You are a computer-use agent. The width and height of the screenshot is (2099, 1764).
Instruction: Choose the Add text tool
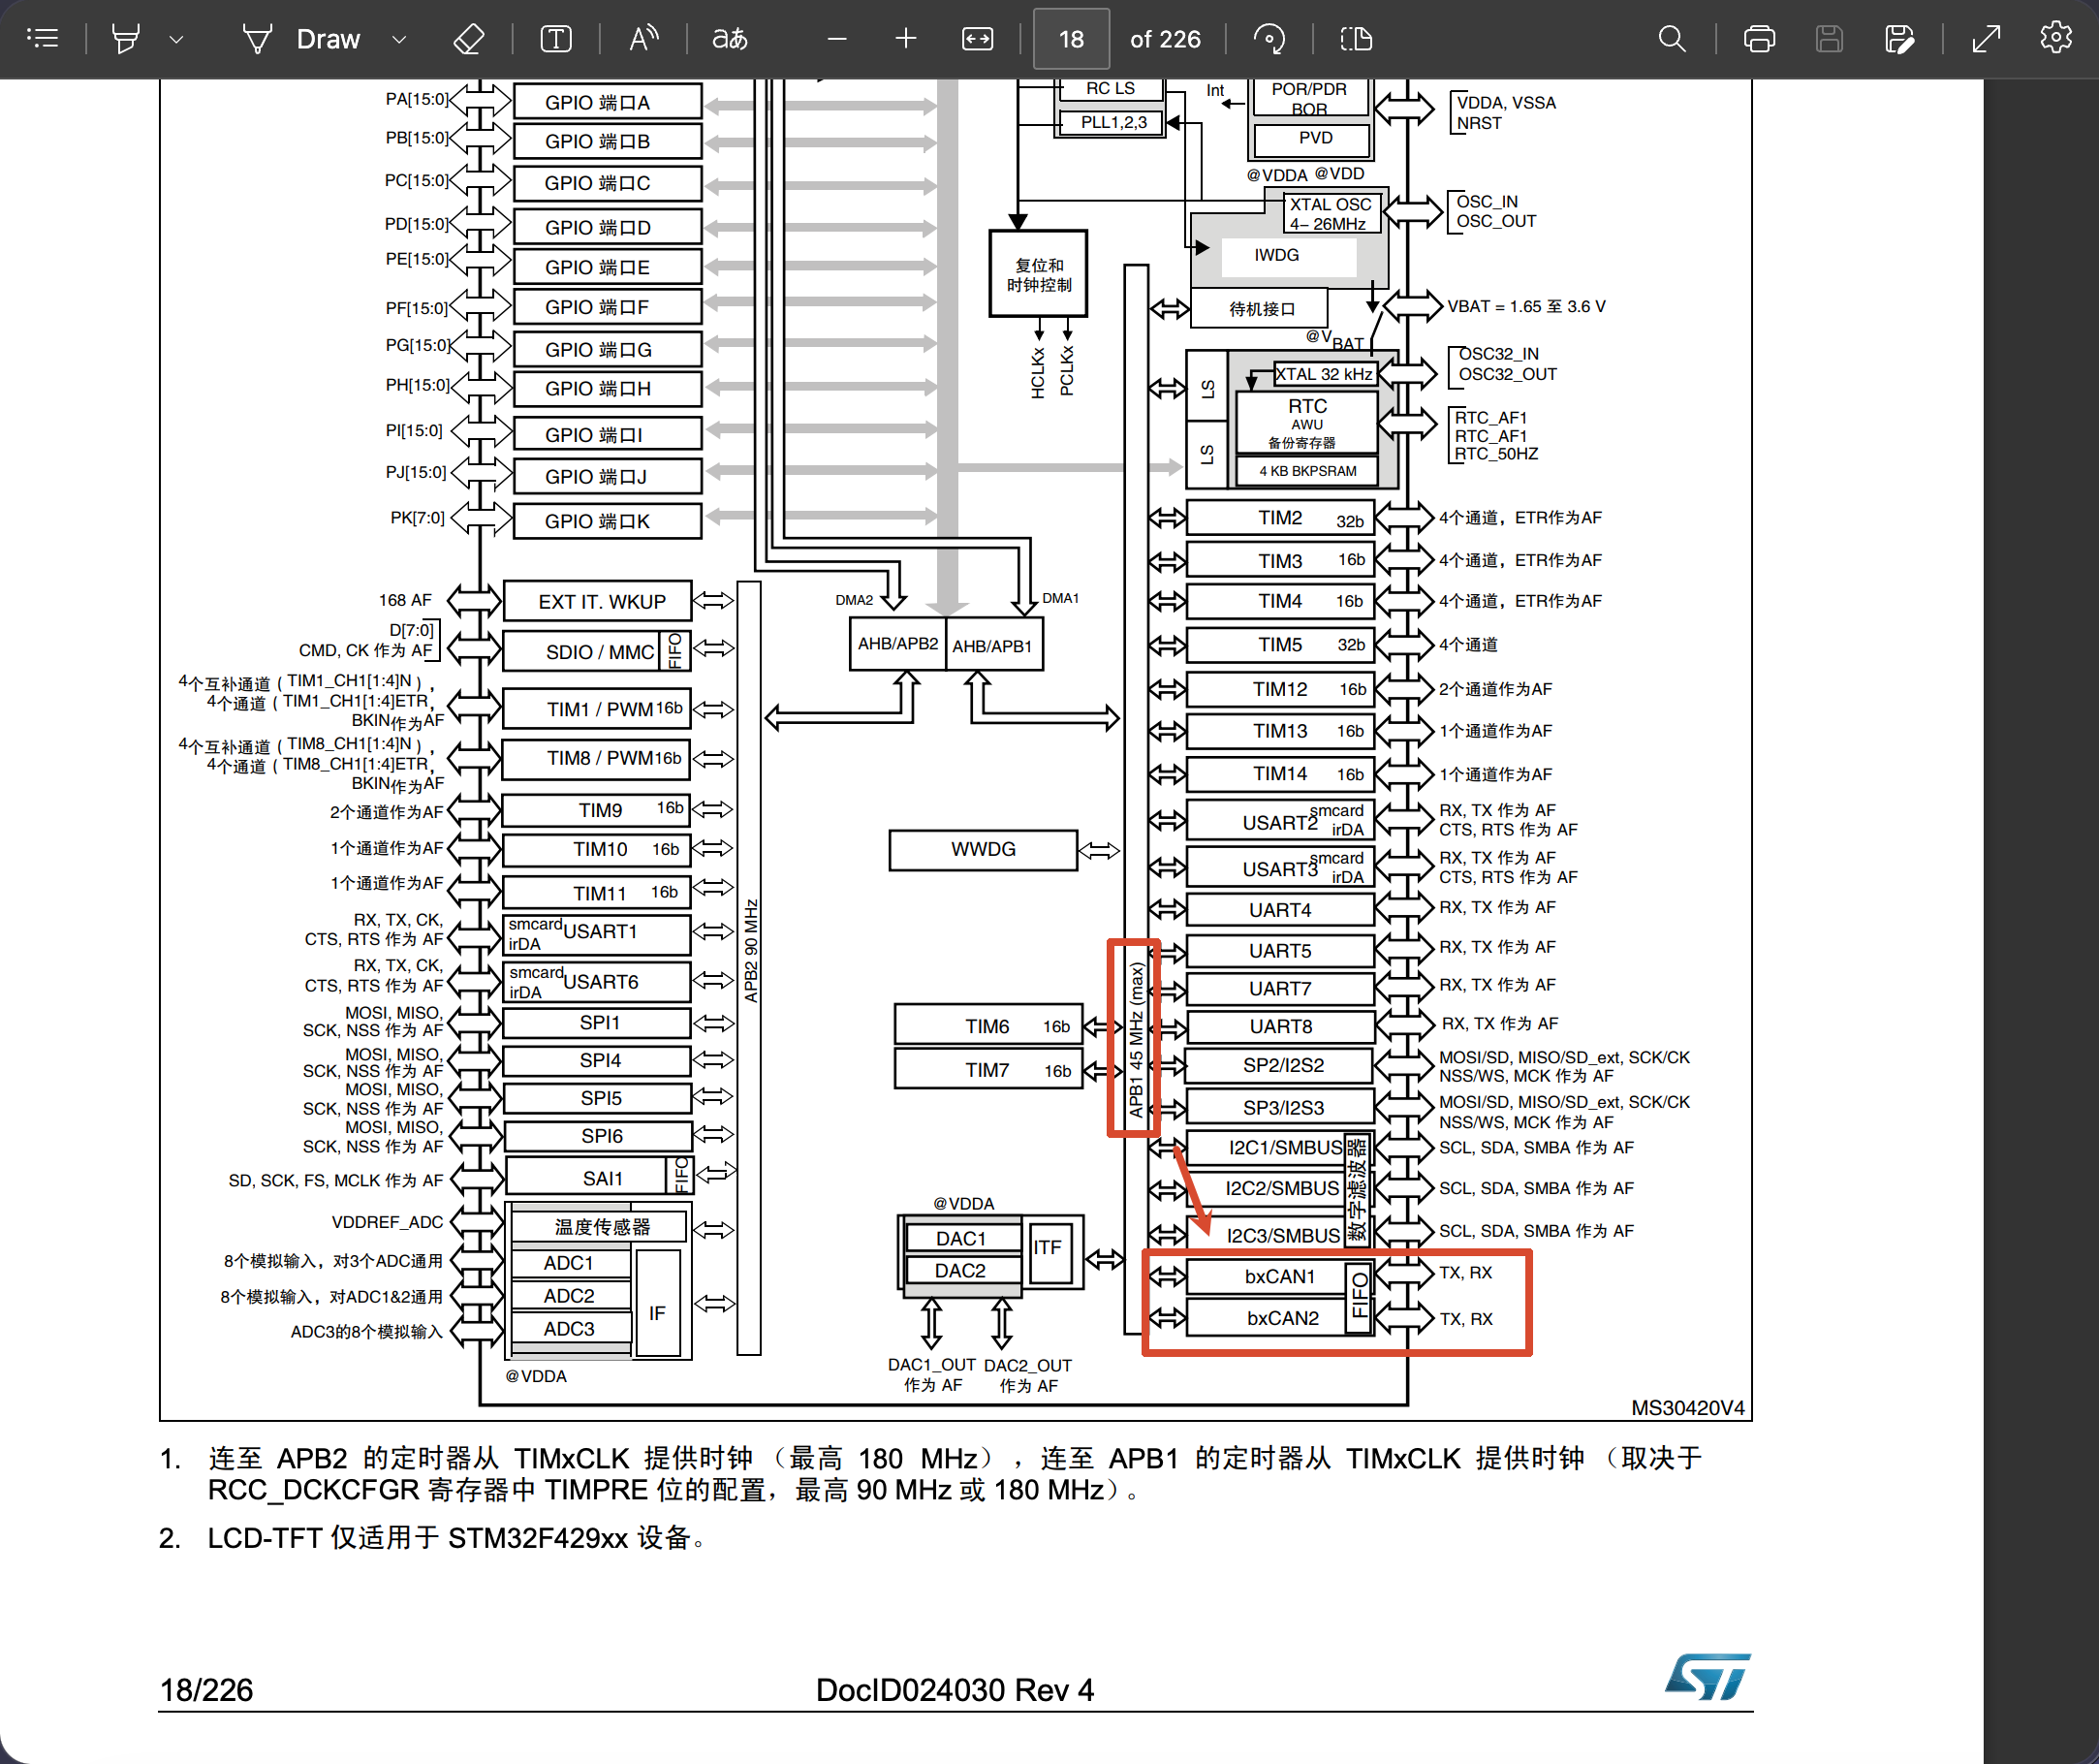point(556,39)
